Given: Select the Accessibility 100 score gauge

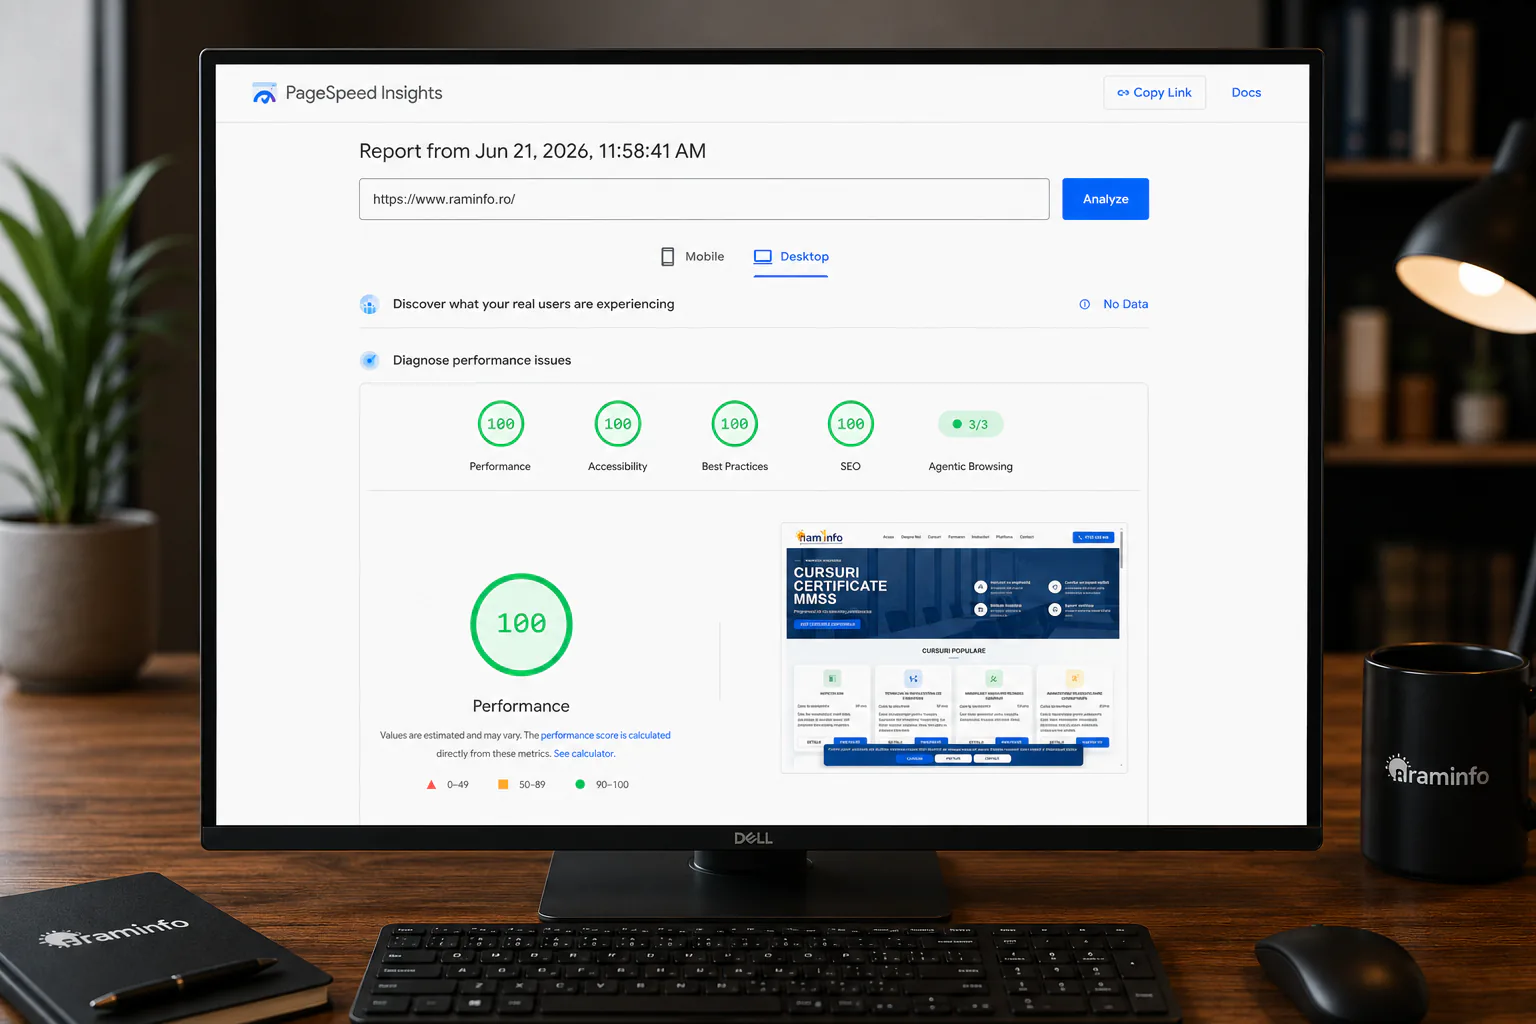Looking at the screenshot, I should point(618,424).
